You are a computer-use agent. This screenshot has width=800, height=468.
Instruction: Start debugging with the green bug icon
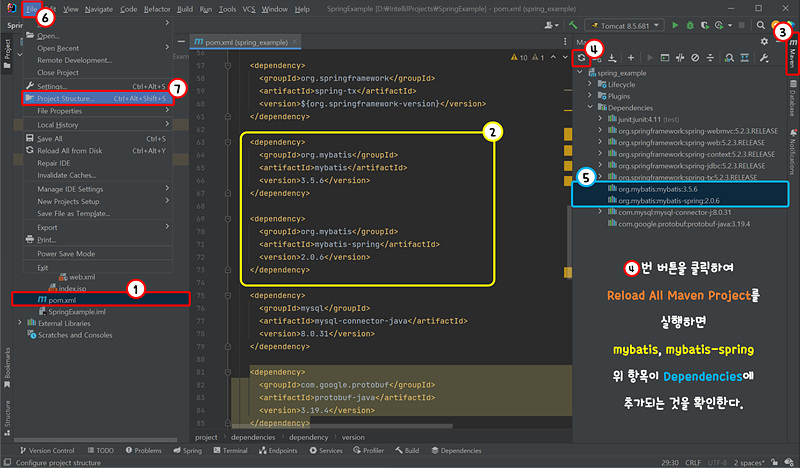[690, 25]
